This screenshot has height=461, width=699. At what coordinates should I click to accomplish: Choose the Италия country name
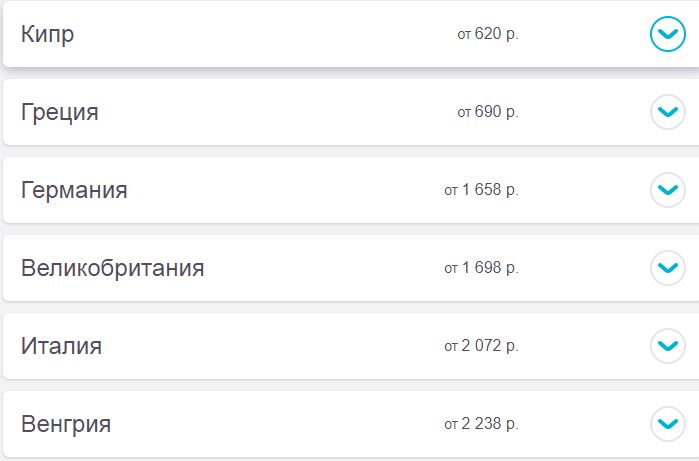(x=61, y=346)
